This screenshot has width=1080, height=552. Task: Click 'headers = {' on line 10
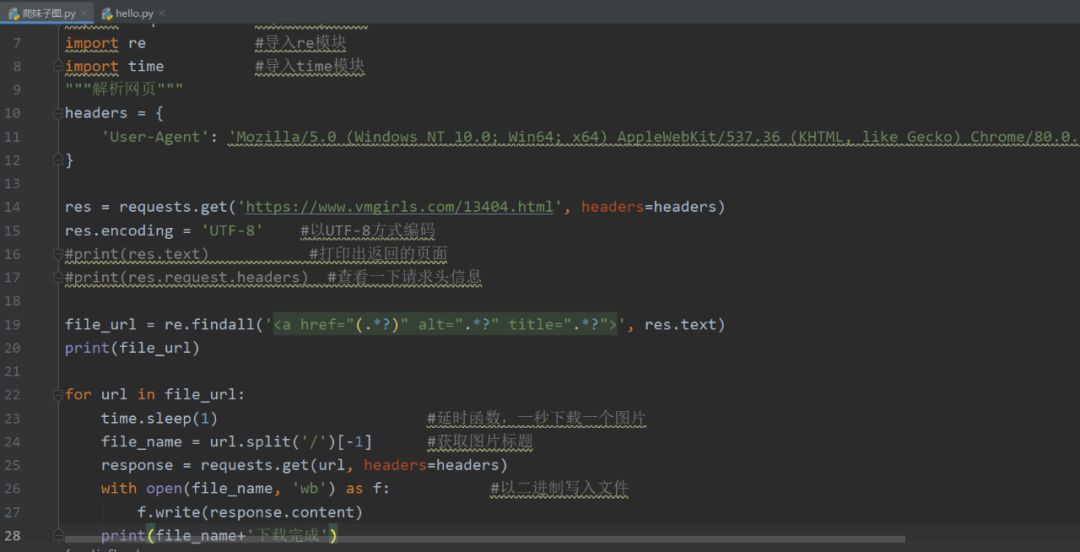114,113
